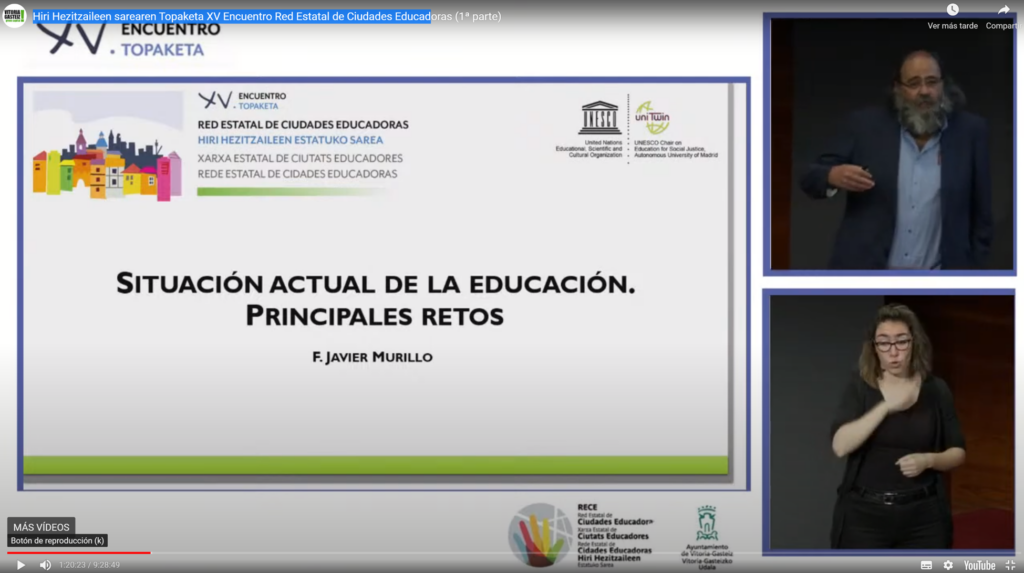Open the video title link

click(x=267, y=16)
